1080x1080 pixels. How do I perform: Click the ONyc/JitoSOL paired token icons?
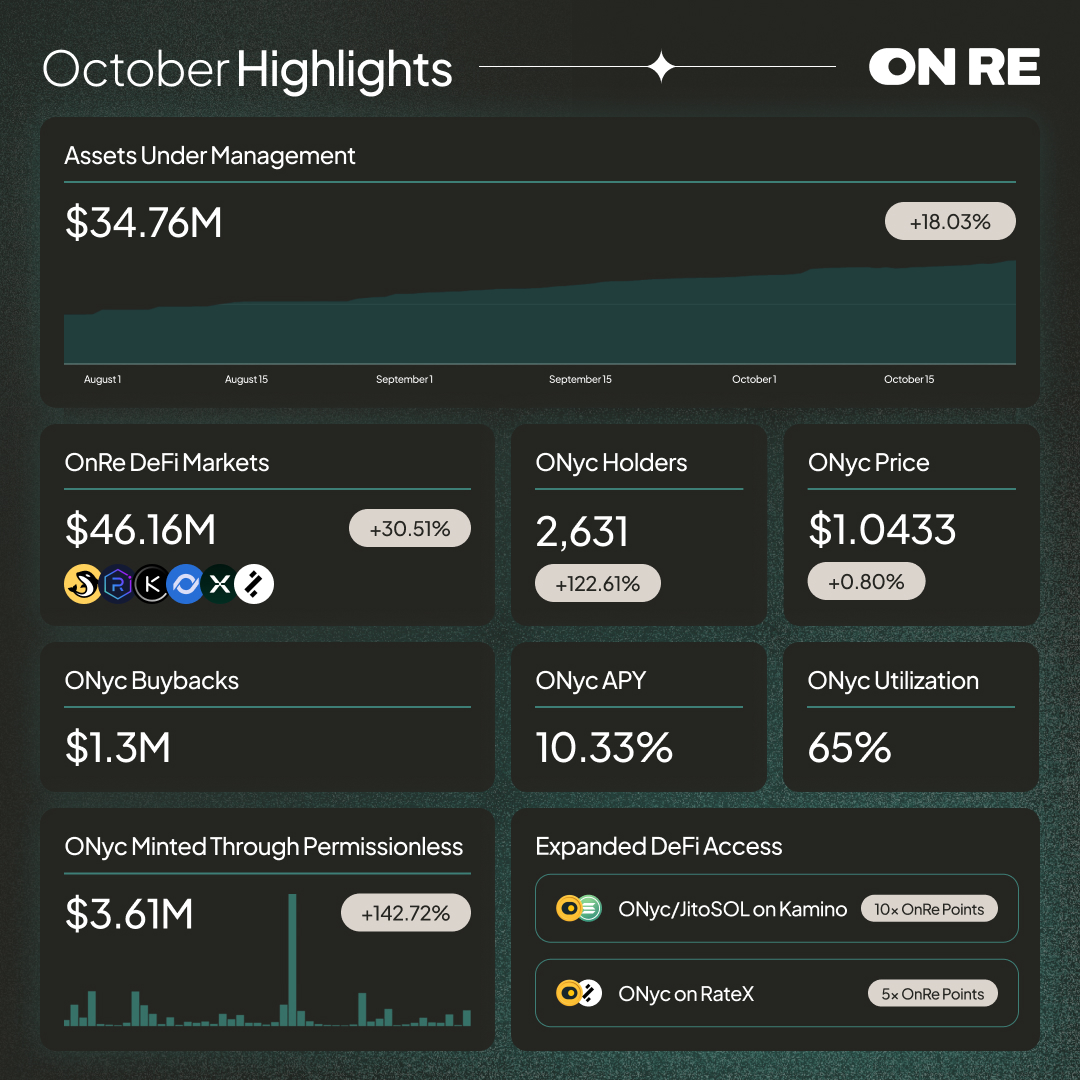578,908
